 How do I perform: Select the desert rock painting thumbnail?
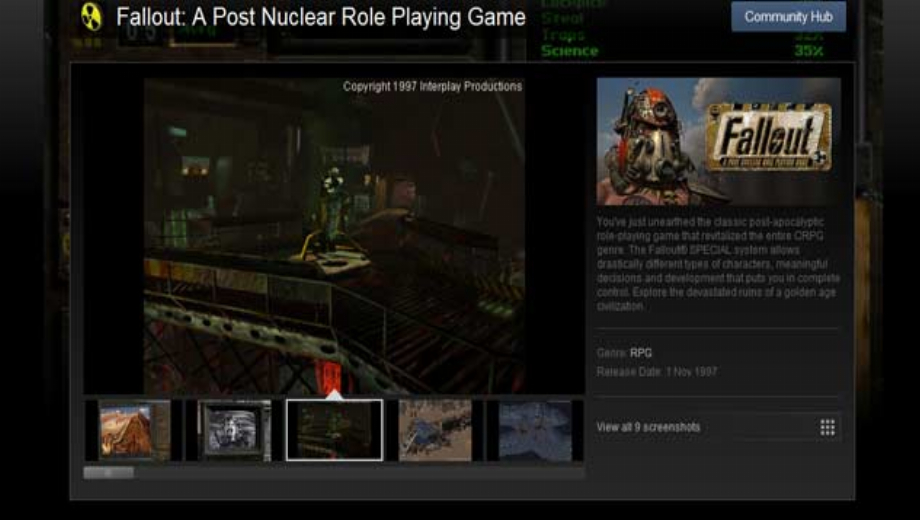pyautogui.click(x=134, y=430)
